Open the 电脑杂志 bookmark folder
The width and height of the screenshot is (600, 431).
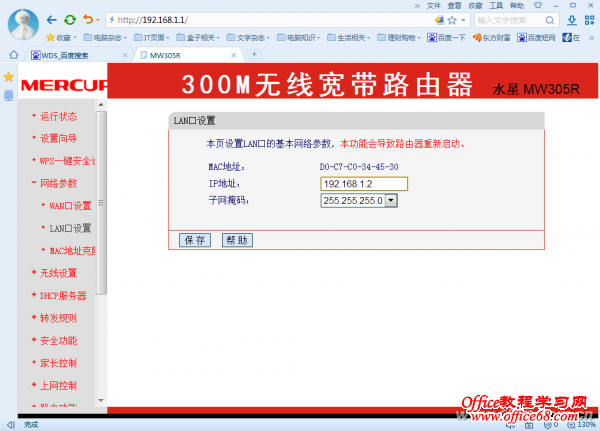click(x=105, y=37)
